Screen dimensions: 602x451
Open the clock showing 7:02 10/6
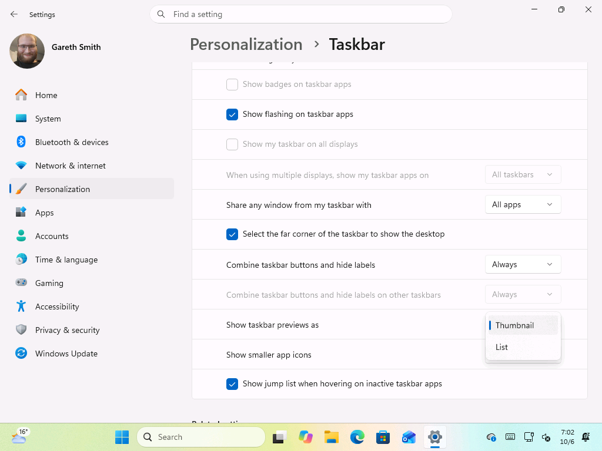pyautogui.click(x=567, y=437)
